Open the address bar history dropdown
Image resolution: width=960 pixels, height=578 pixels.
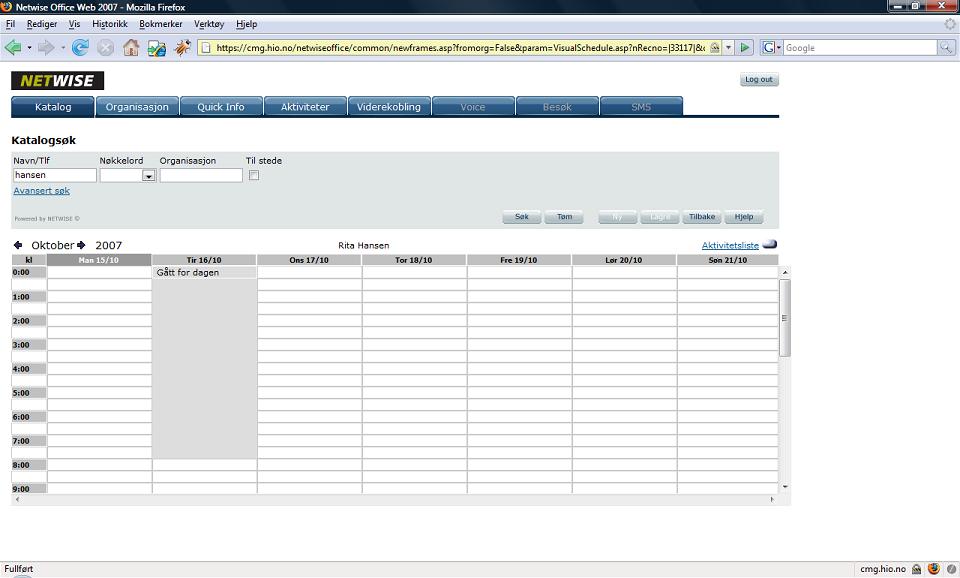tap(729, 48)
